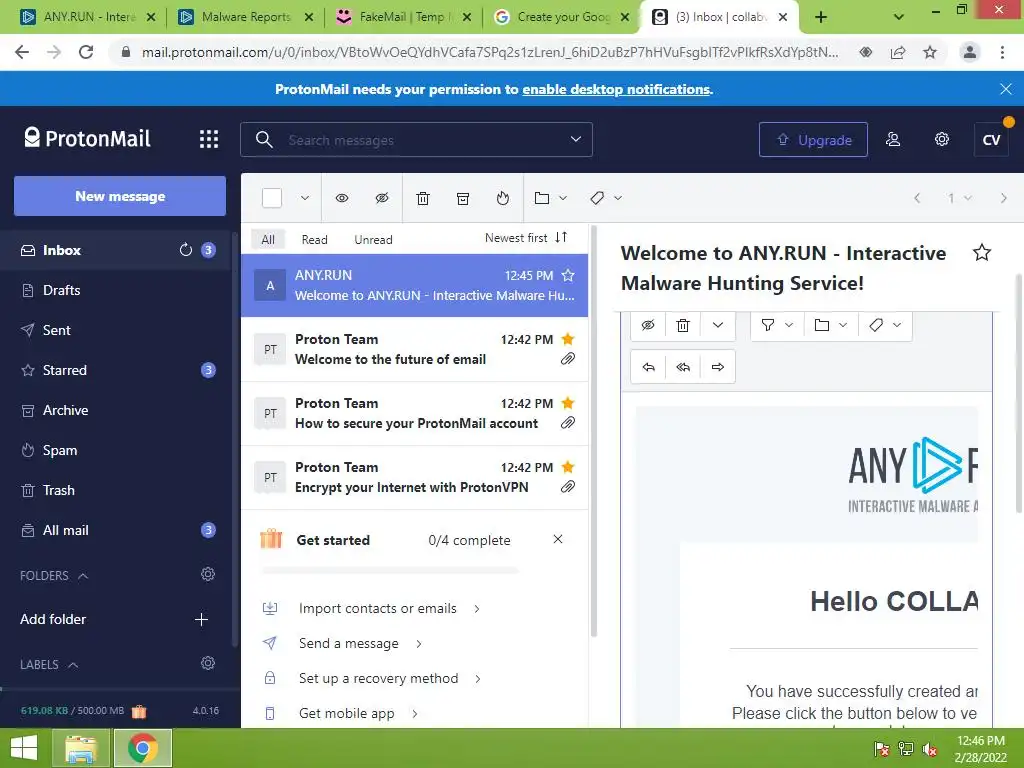This screenshot has width=1024, height=768.
Task: Trash the open message via message toolbar
Action: 683,325
